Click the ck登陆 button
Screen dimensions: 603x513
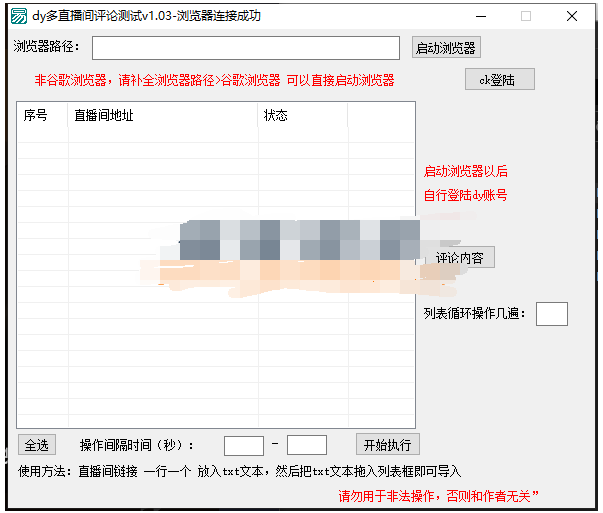[x=499, y=80]
